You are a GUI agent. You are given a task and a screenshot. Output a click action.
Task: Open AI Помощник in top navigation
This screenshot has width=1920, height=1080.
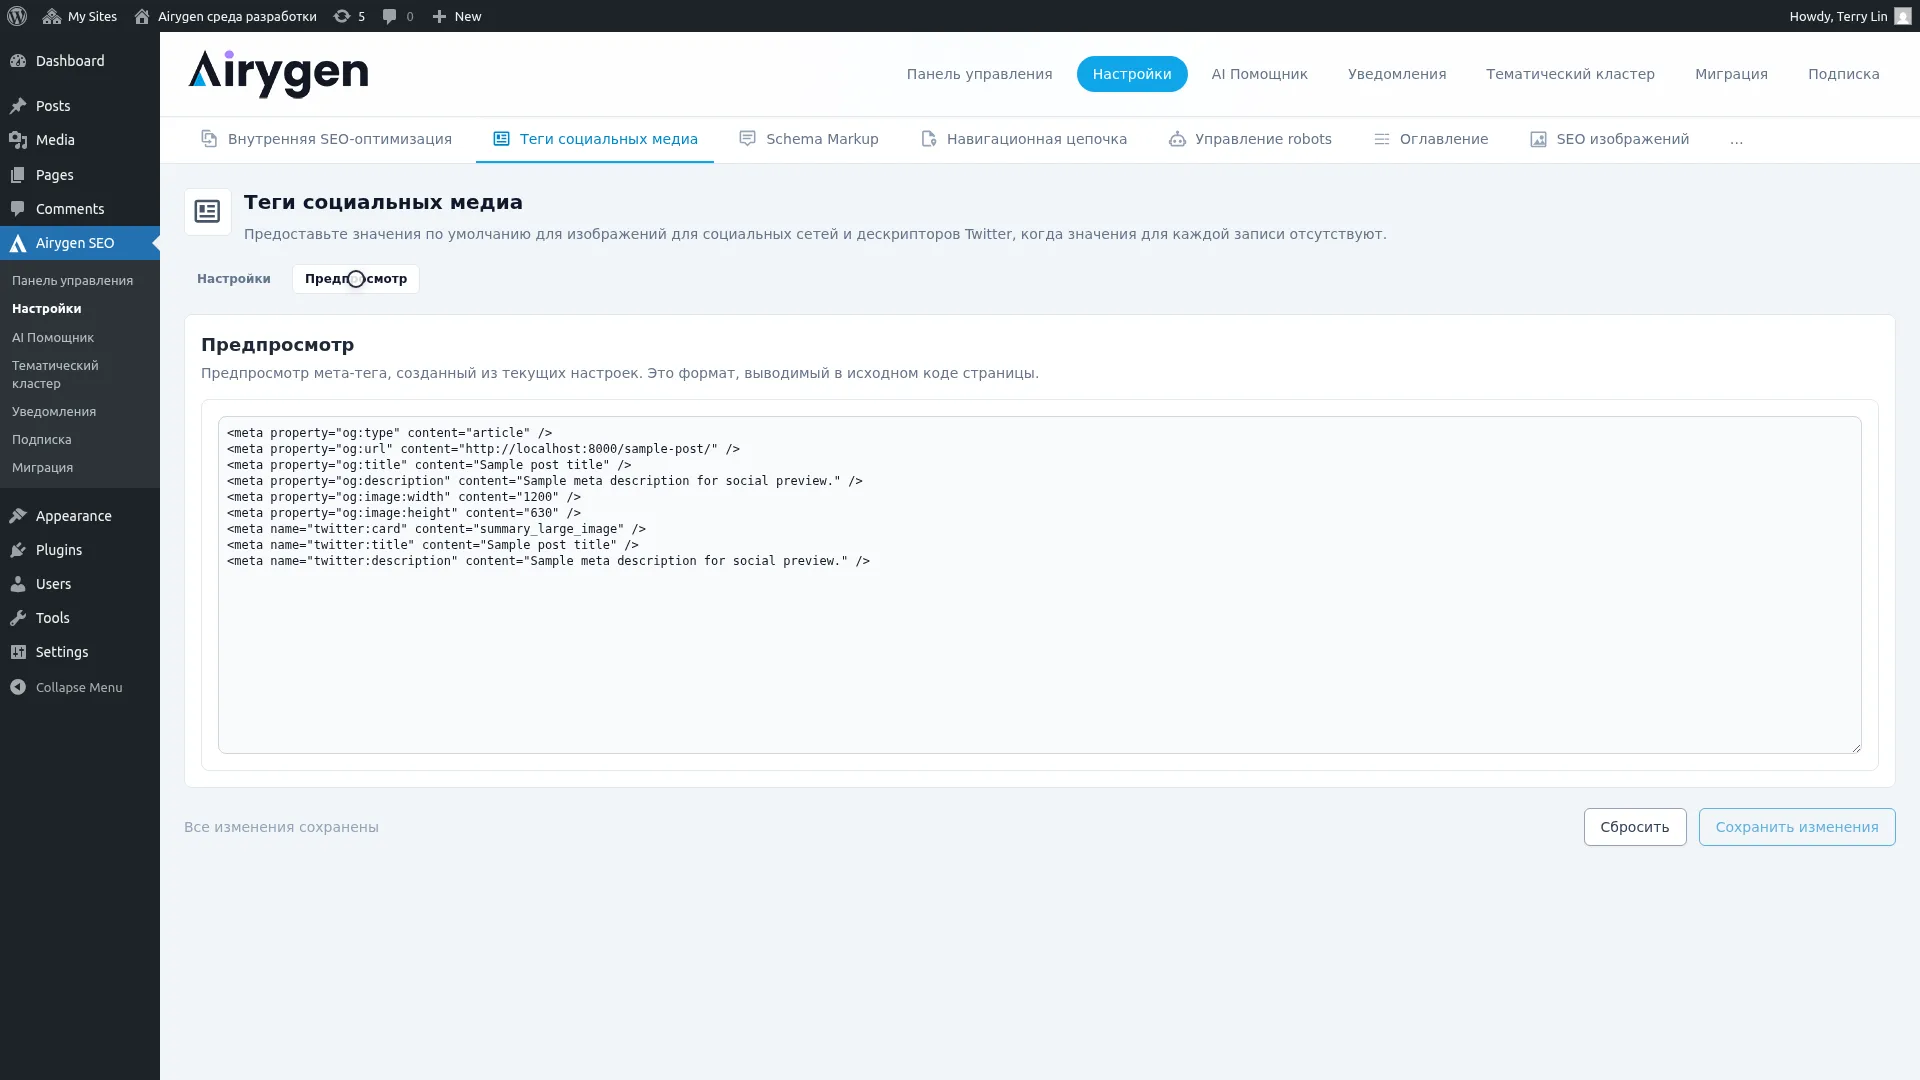pos(1259,74)
